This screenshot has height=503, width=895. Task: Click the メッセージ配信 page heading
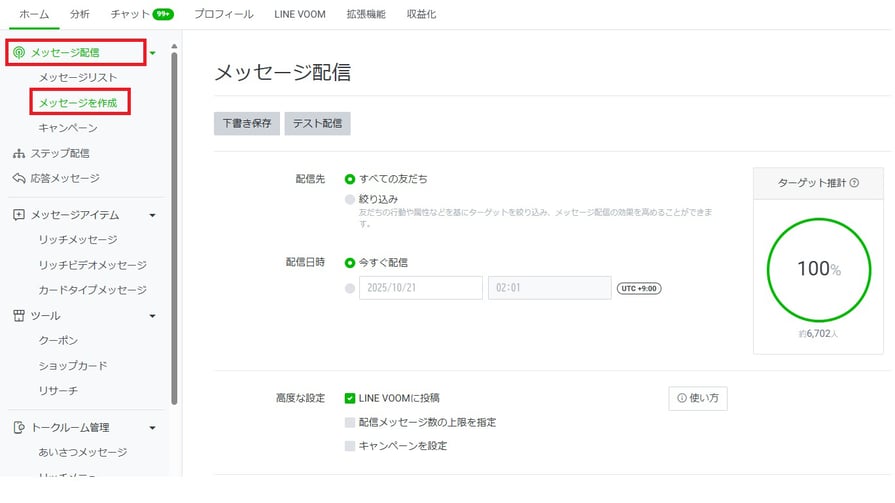pyautogui.click(x=283, y=73)
